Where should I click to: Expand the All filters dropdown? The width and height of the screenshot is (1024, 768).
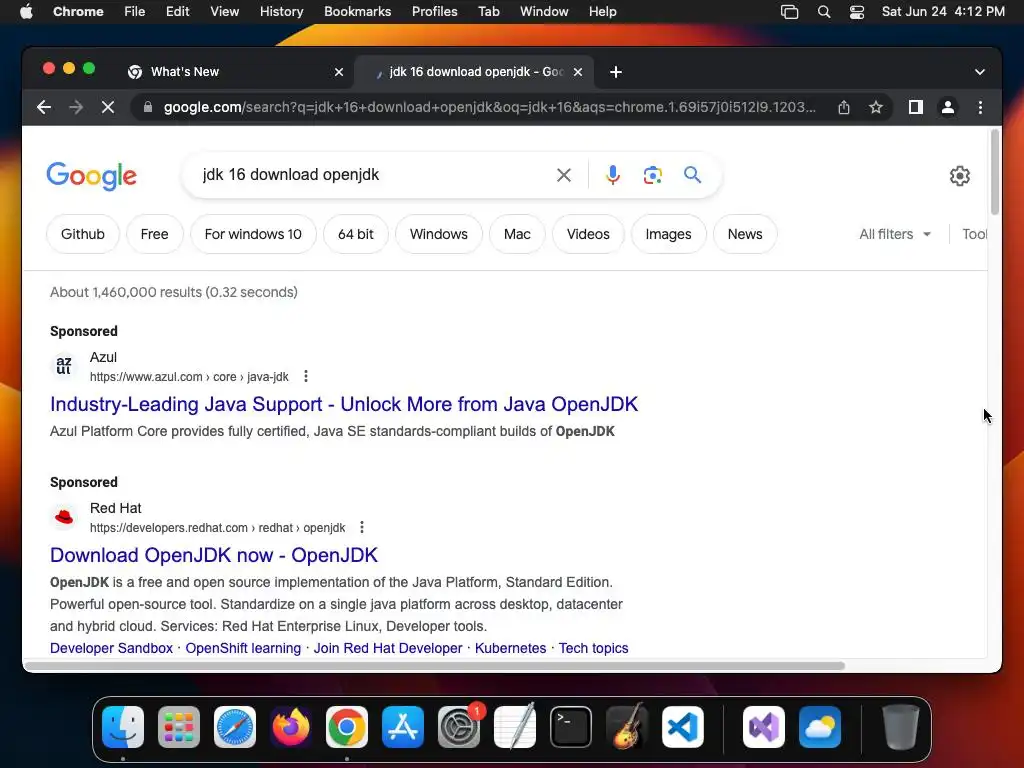895,234
